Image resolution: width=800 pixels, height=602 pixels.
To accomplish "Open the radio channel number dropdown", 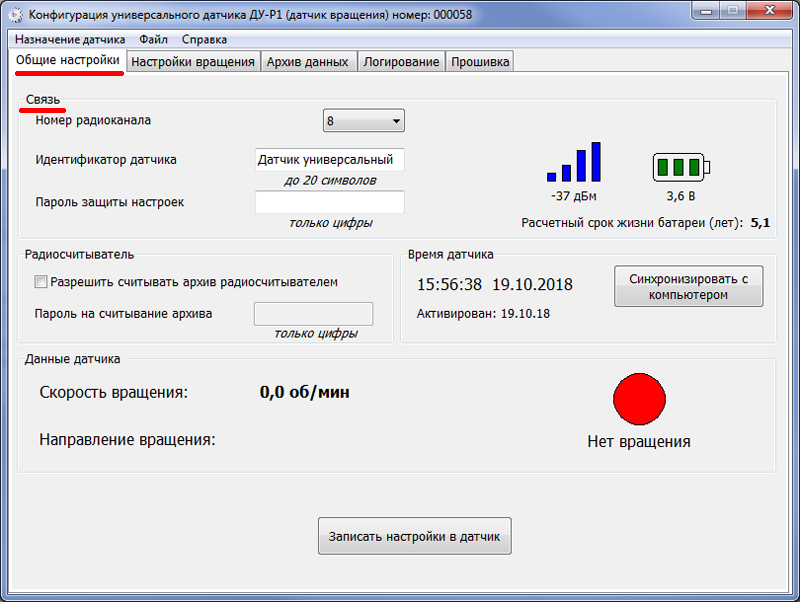I will (x=364, y=121).
